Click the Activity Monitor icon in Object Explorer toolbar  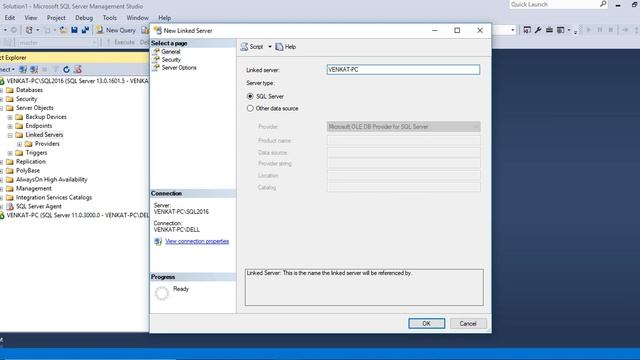[x=78, y=69]
